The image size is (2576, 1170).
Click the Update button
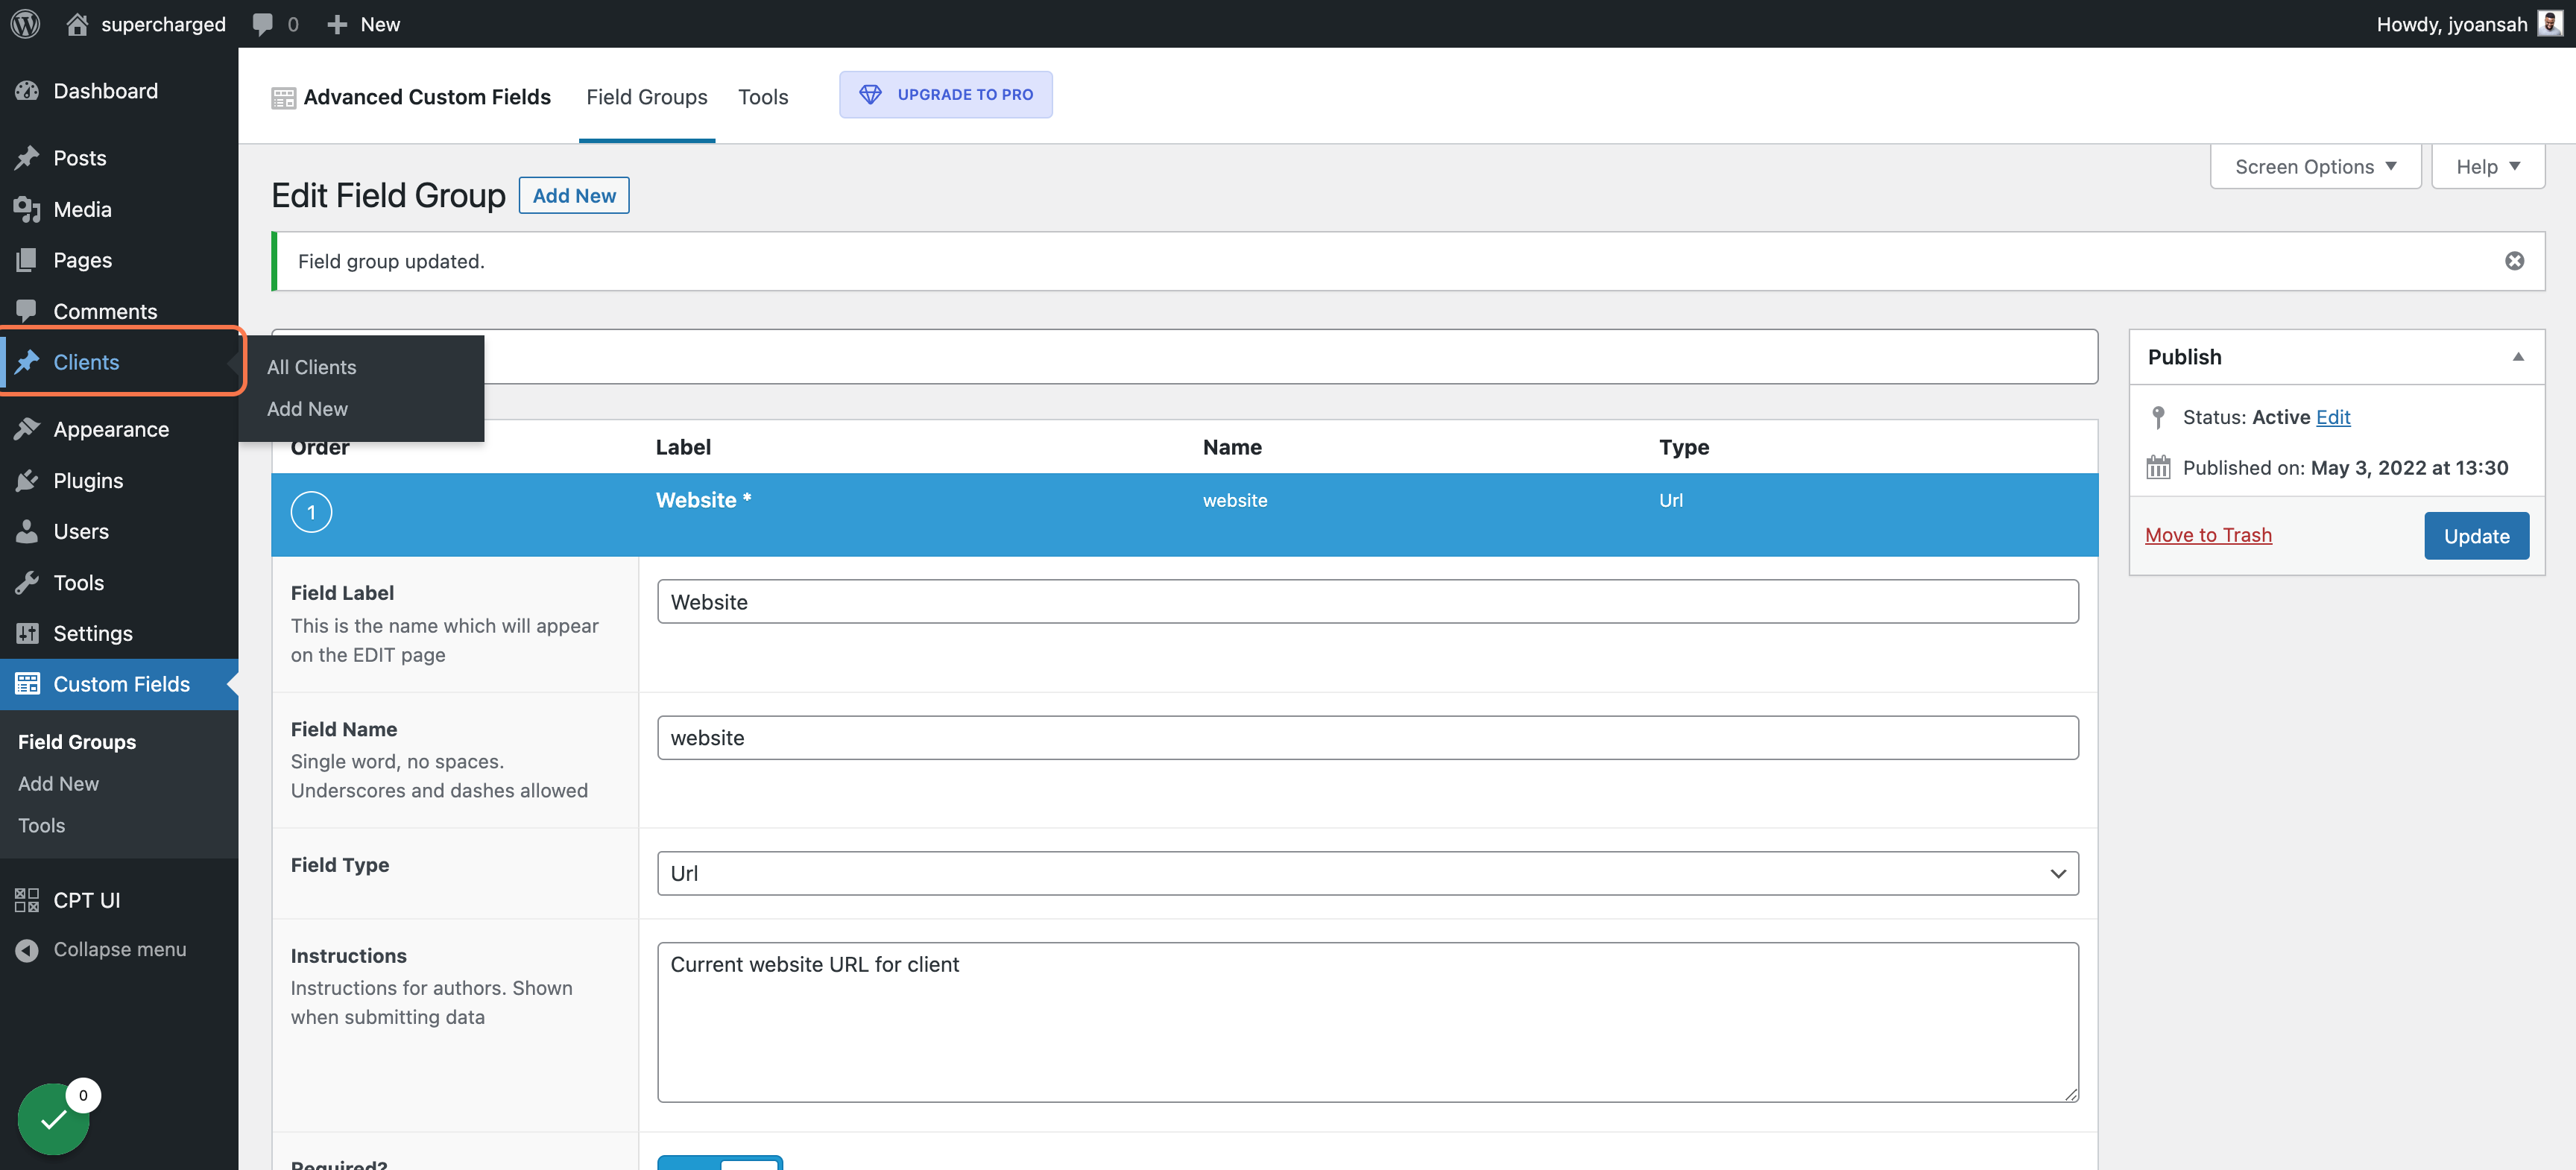[x=2476, y=535]
